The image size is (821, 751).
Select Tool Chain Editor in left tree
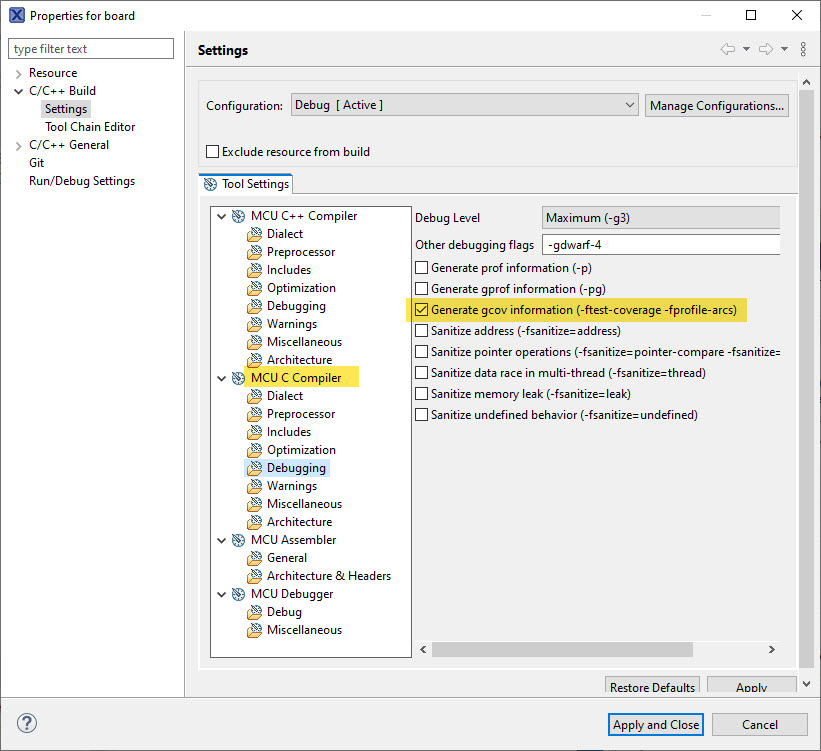[x=90, y=127]
